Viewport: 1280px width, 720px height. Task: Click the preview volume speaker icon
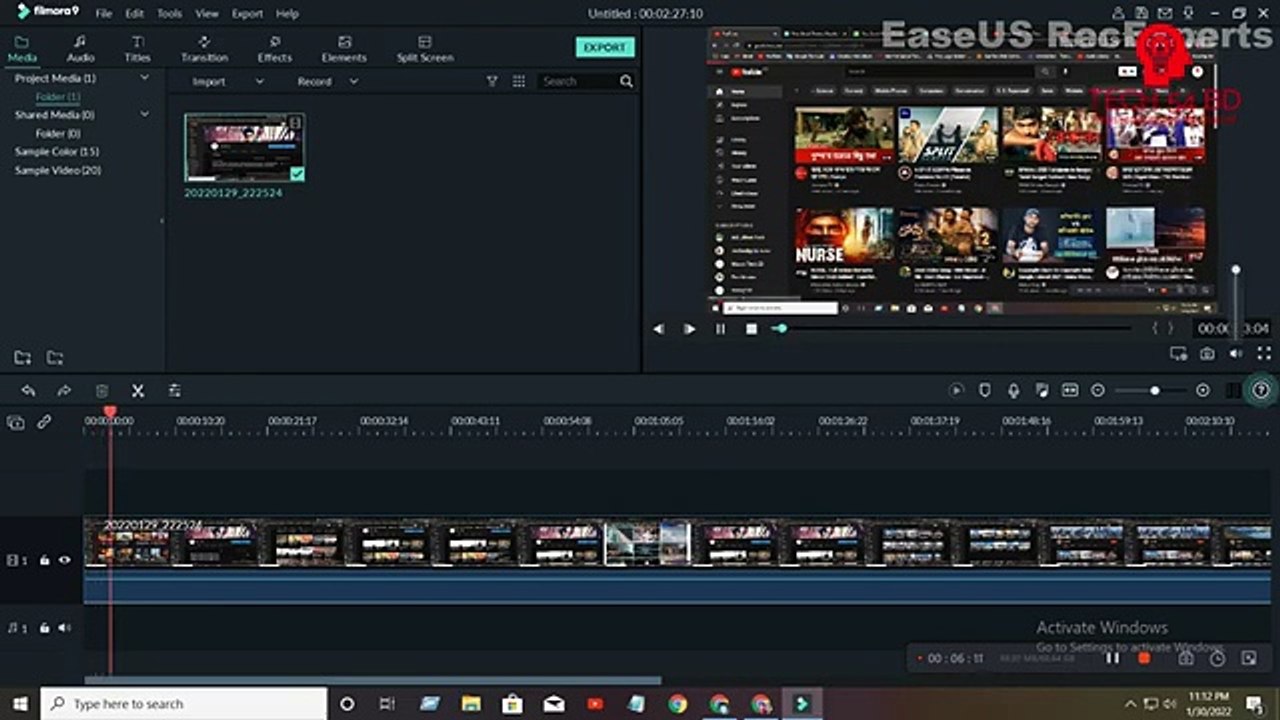point(1236,353)
